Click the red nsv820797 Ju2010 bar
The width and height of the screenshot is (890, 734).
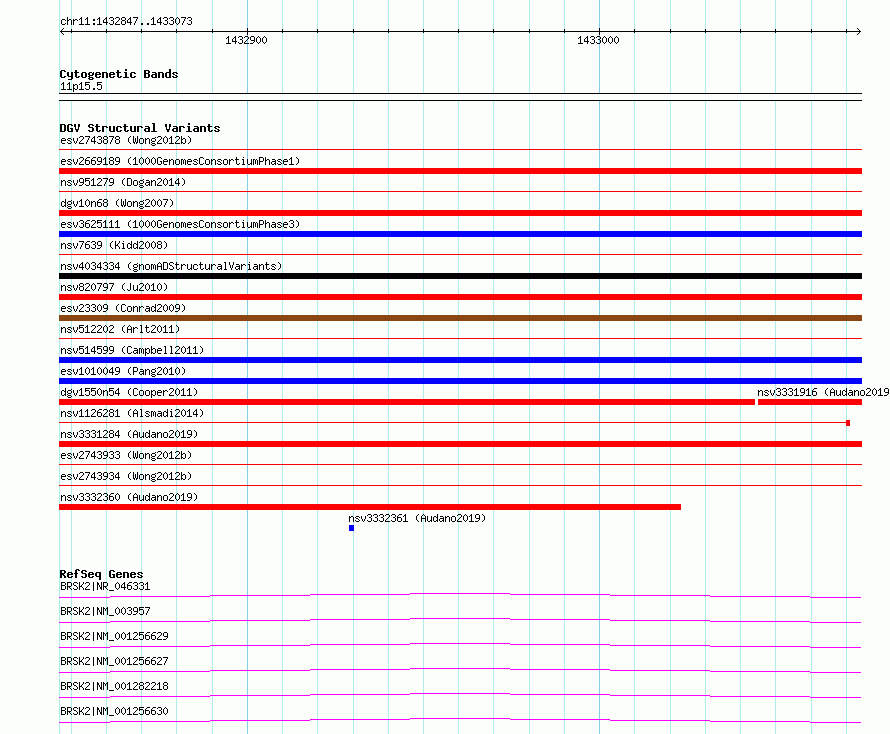click(x=460, y=297)
